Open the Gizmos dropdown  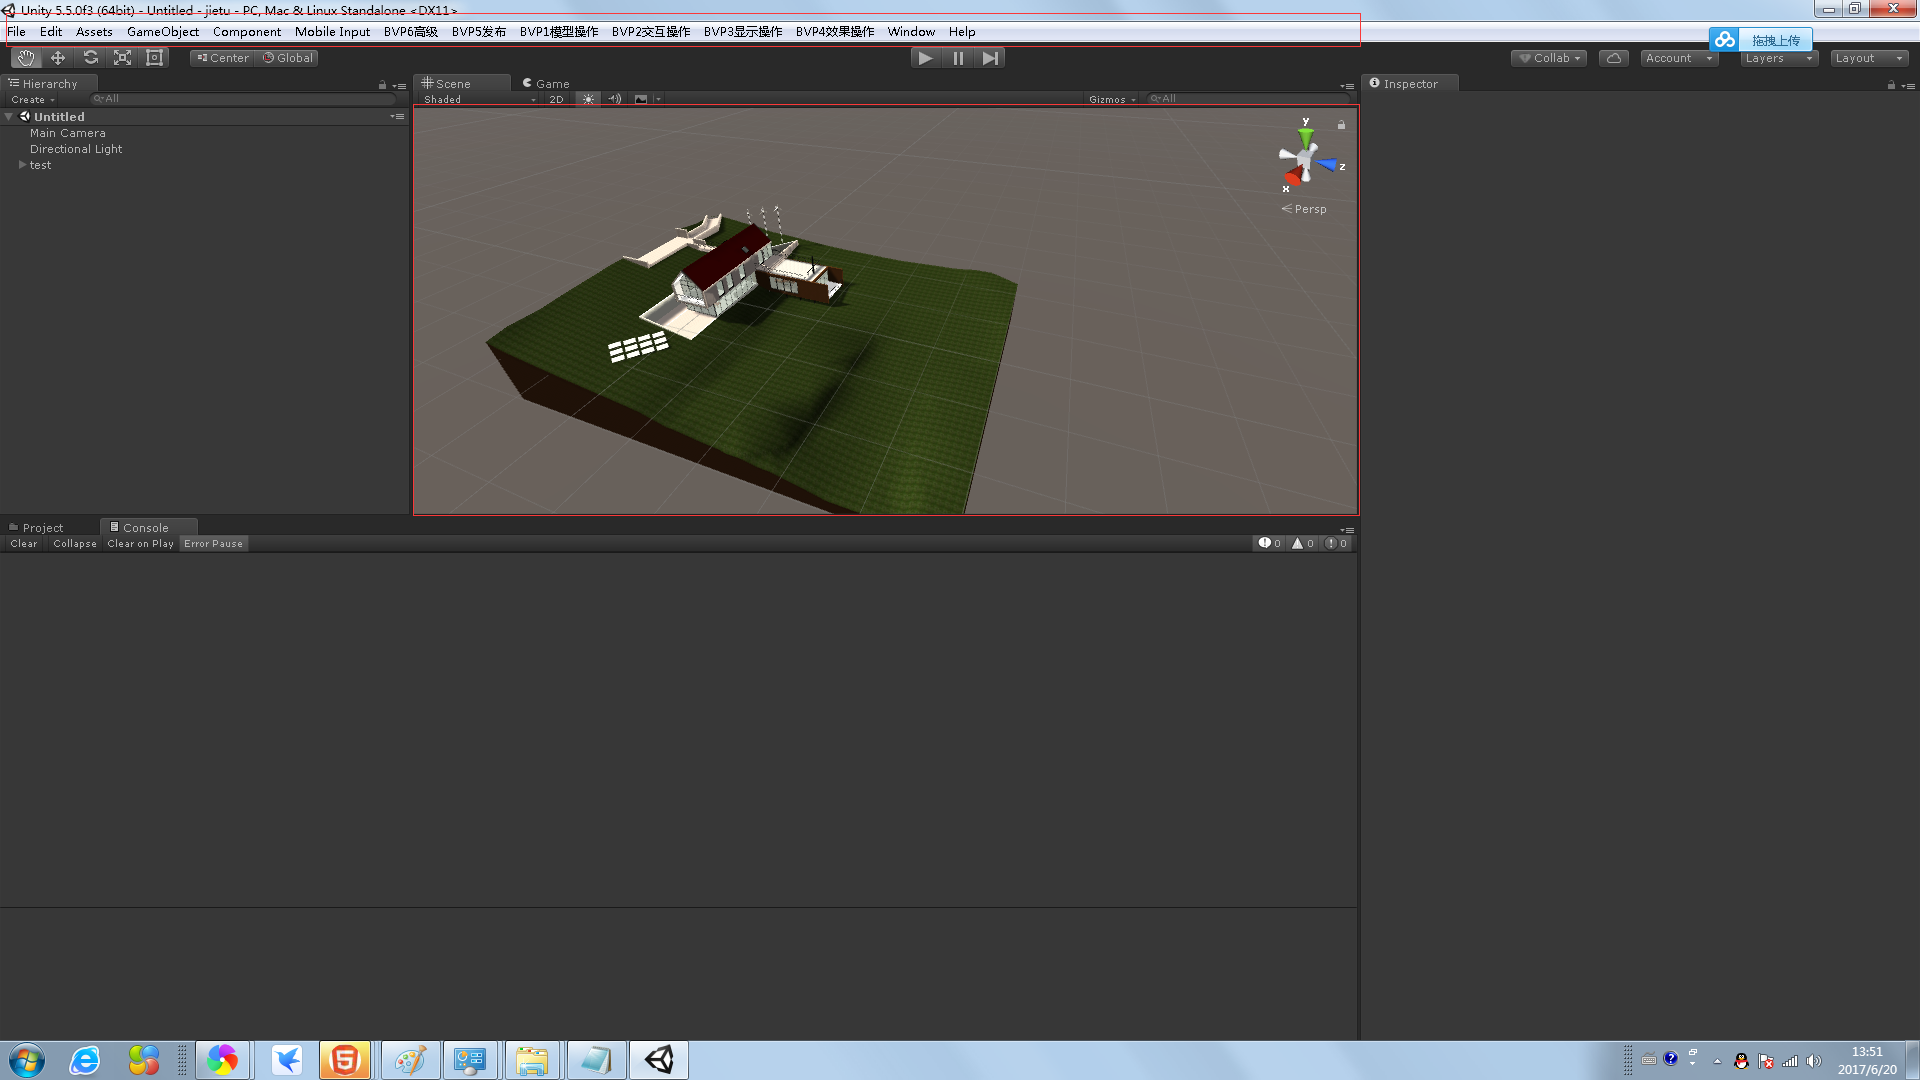click(x=1111, y=99)
